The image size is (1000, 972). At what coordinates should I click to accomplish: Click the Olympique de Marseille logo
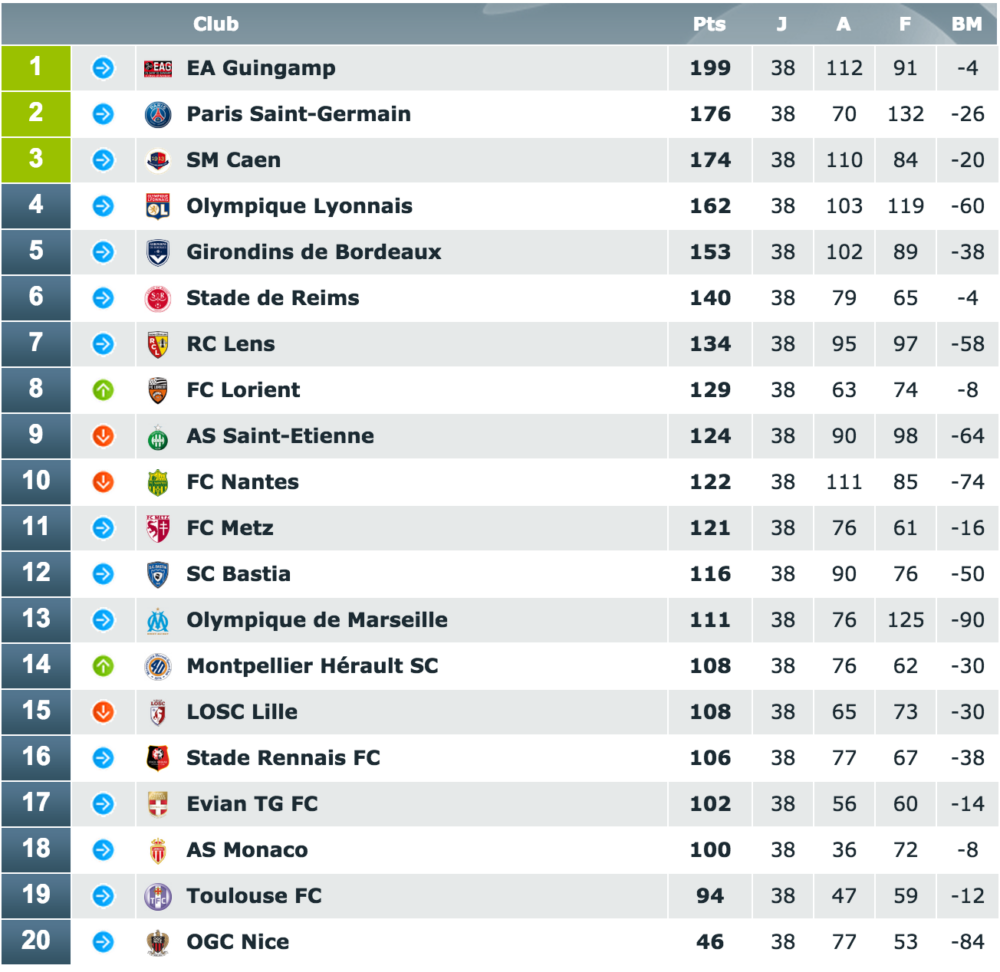pos(159,619)
